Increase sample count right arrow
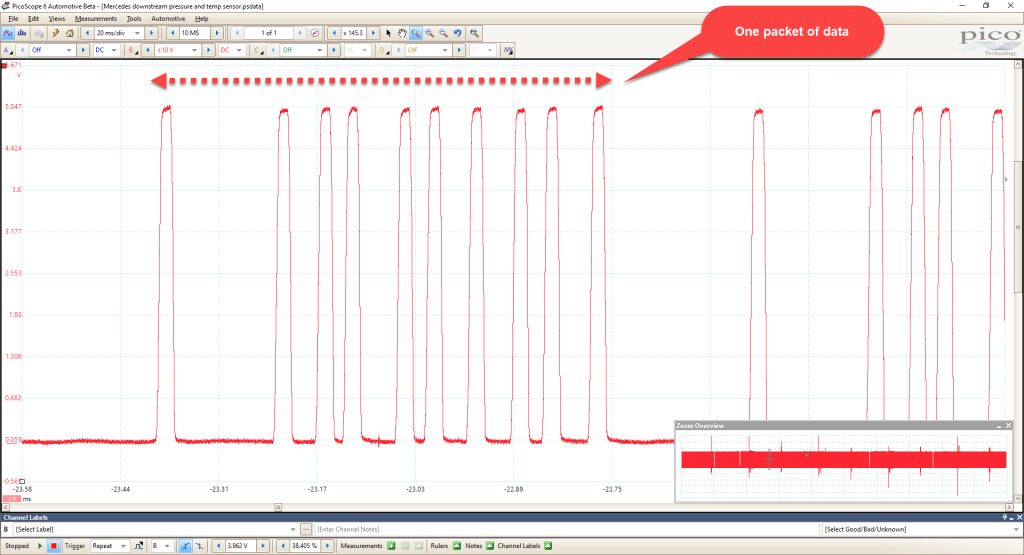 pyautogui.click(x=217, y=33)
